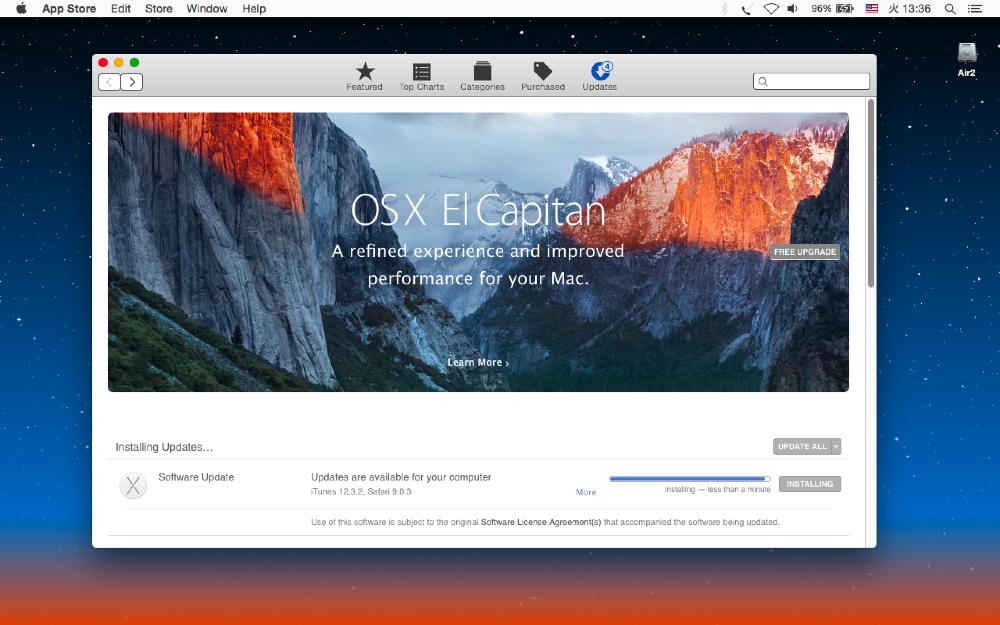This screenshot has height=625, width=1000.
Task: Click the 'Software Update' title text
Action: point(196,477)
